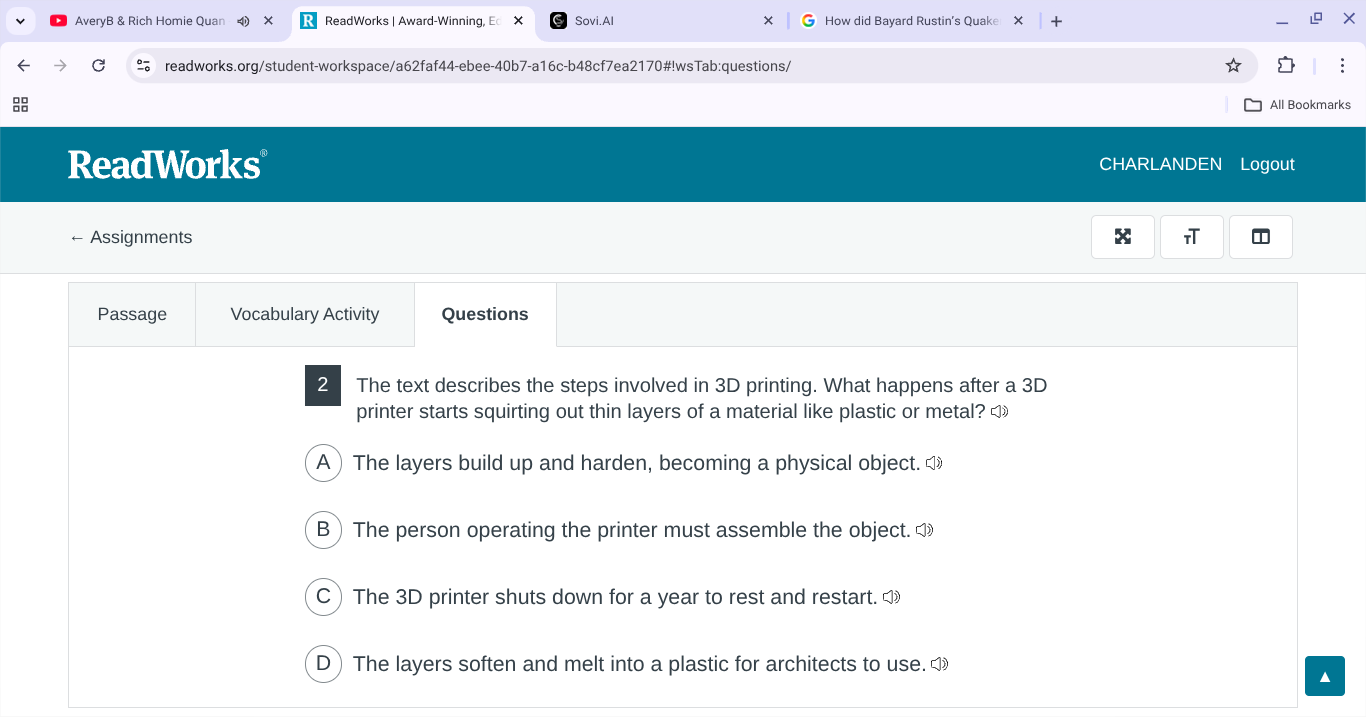
Task: Open the tab search dropdown chevron
Action: click(x=20, y=20)
